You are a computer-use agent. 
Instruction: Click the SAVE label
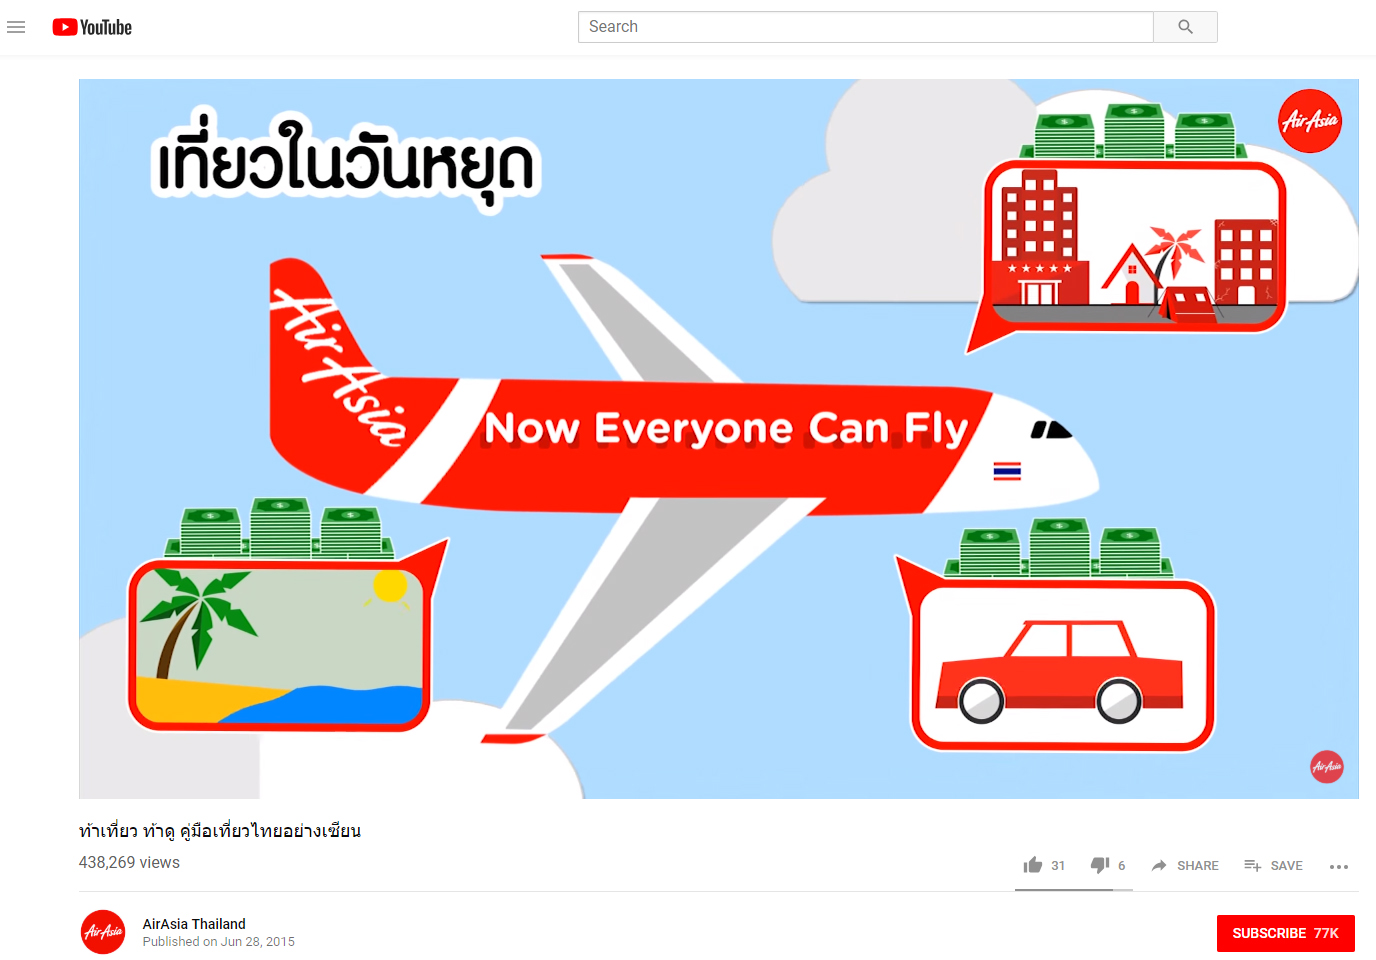[x=1286, y=866]
